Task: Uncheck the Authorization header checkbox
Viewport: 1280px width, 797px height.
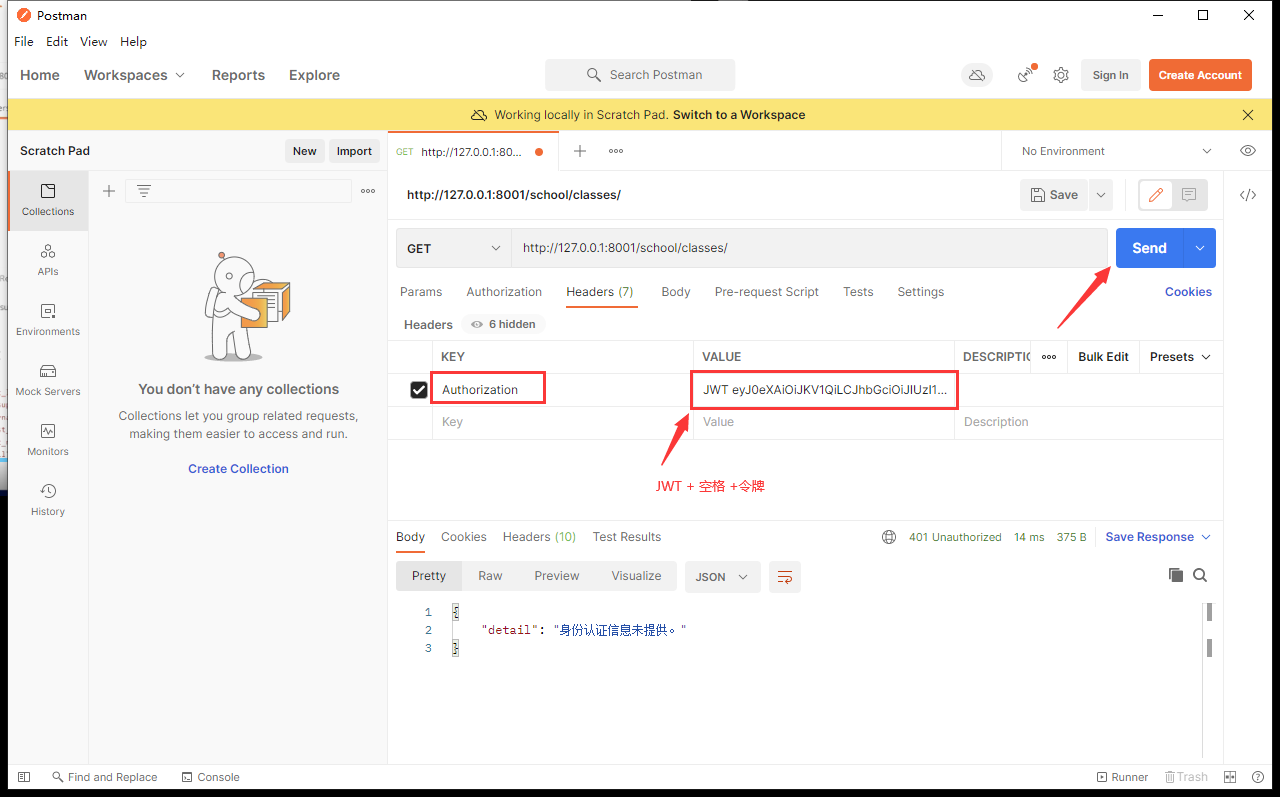Action: [x=419, y=390]
